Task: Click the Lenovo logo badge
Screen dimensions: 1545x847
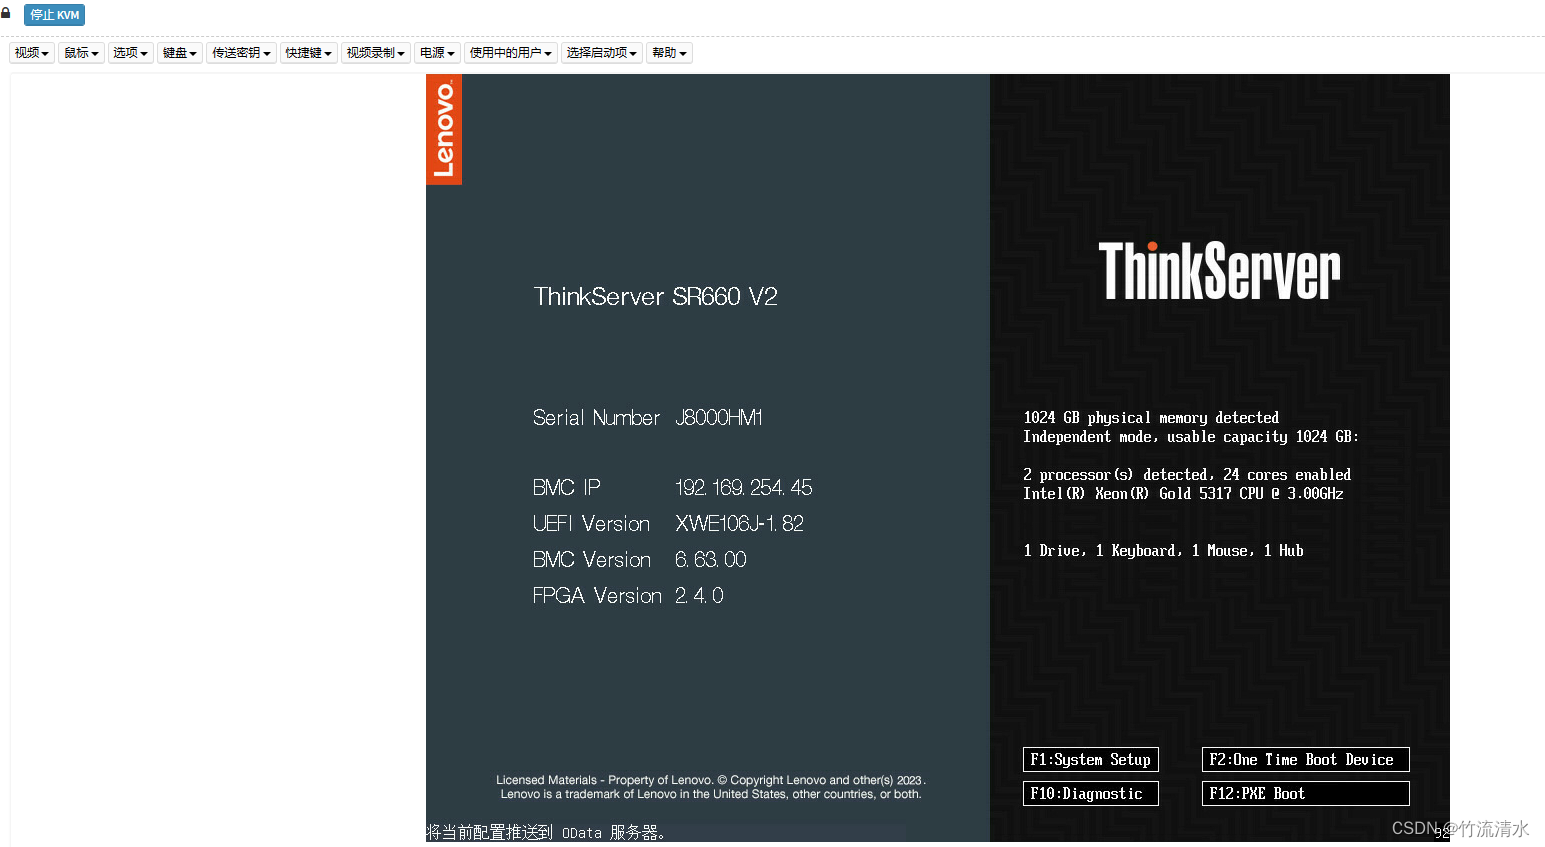Action: click(444, 130)
